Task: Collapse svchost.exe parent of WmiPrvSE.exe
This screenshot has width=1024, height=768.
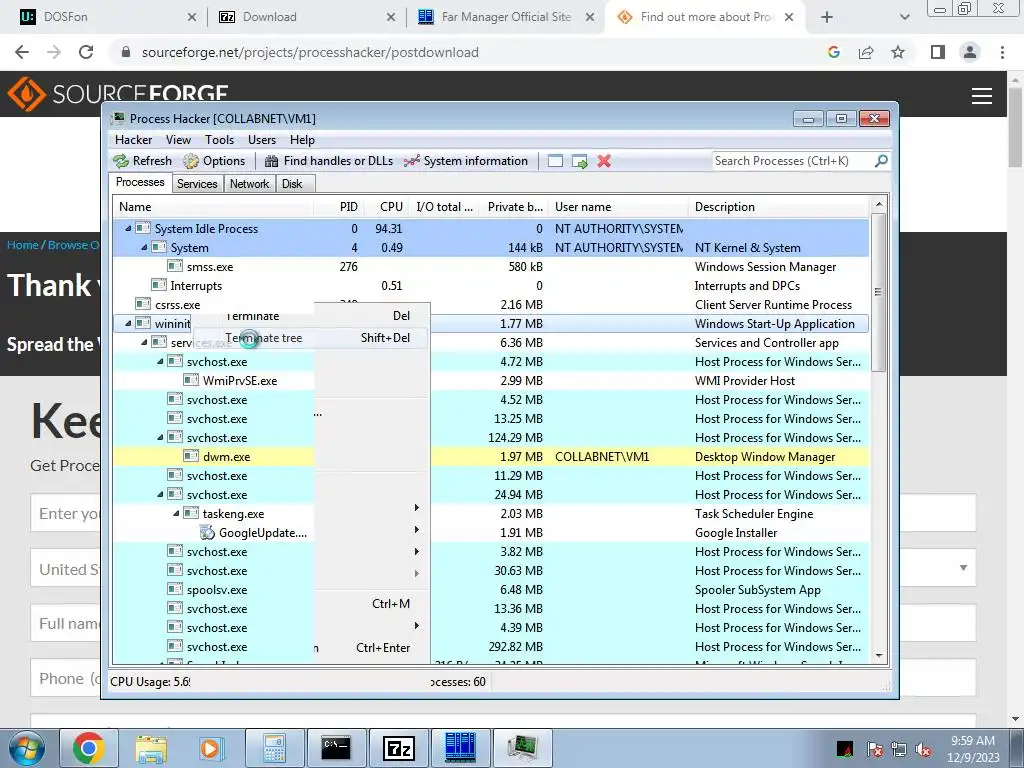Action: coord(160,361)
